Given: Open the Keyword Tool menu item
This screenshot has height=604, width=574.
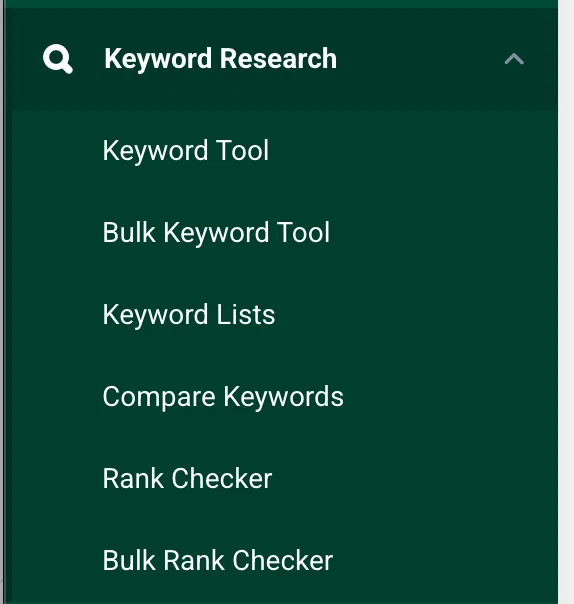Looking at the screenshot, I should 185,150.
